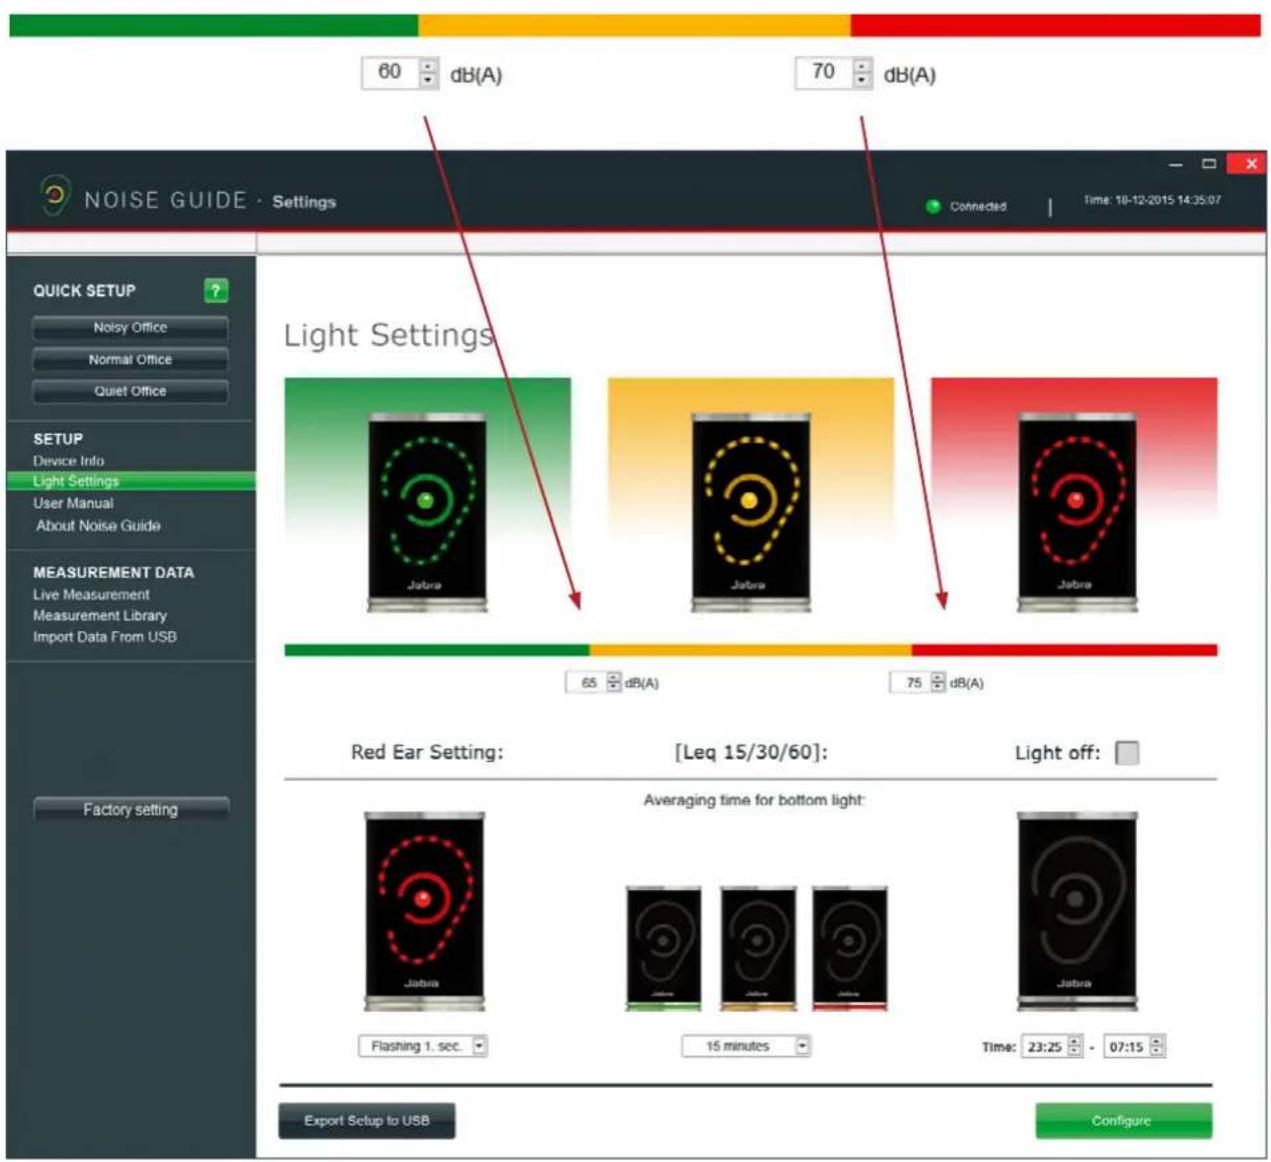Screen dimensions: 1271x1162
Task: Click the red segment of threshold bar
Action: [x=1064, y=650]
